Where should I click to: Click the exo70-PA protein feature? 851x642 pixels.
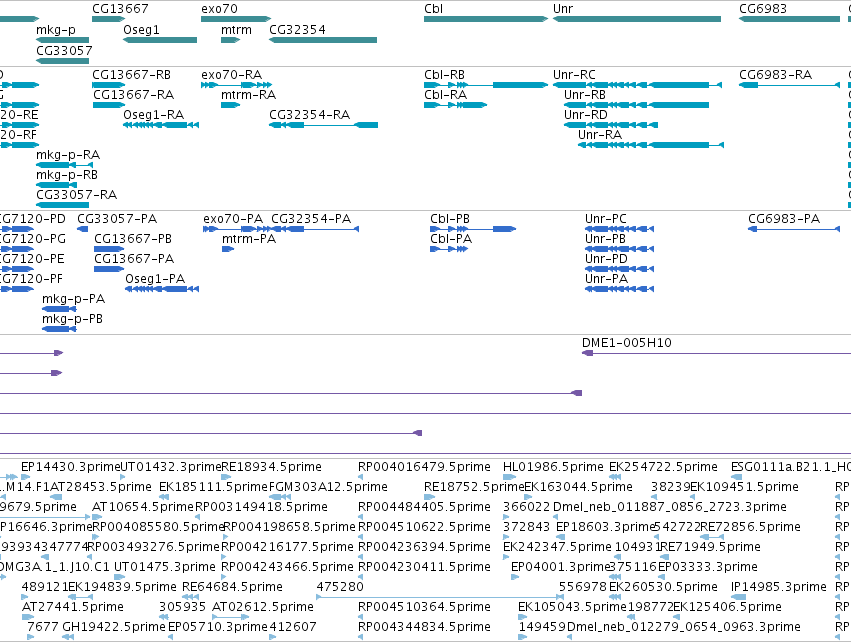point(237,229)
